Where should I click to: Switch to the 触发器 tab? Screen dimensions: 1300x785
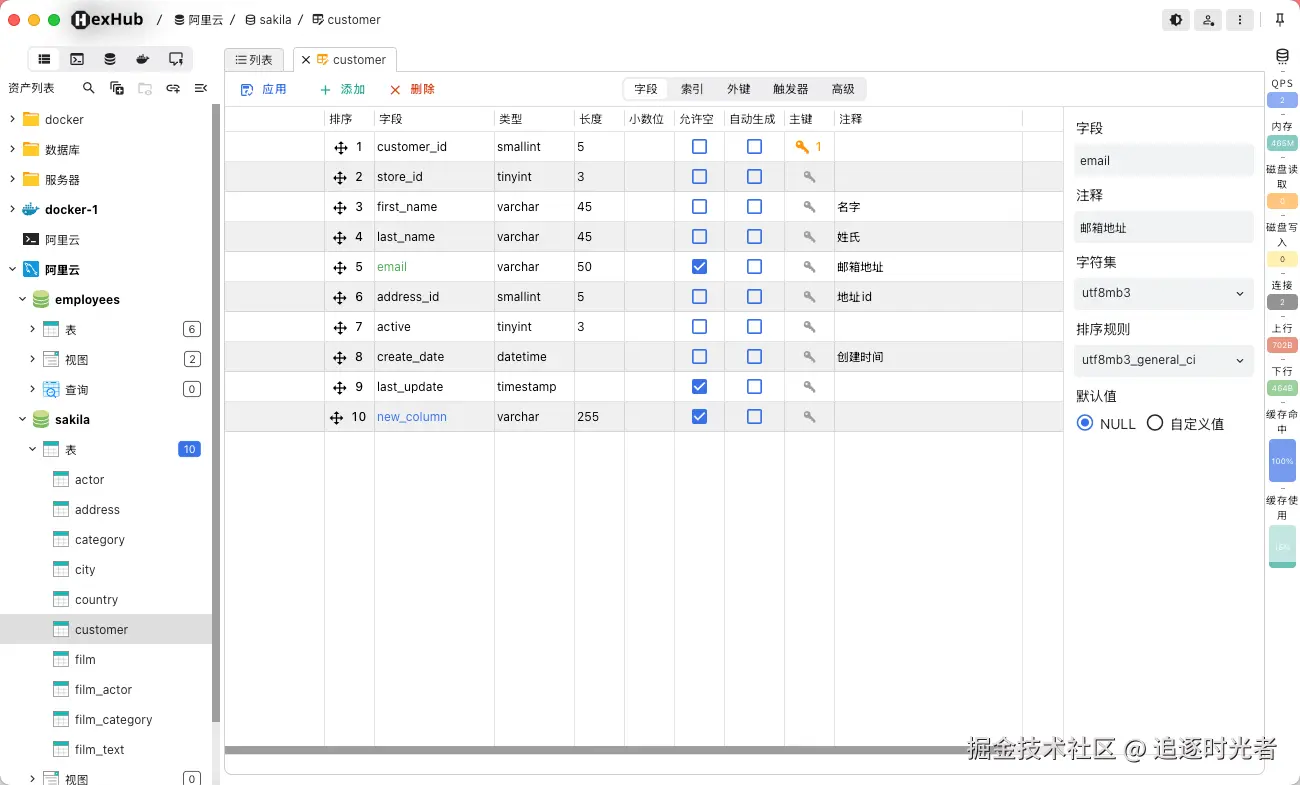click(x=790, y=89)
